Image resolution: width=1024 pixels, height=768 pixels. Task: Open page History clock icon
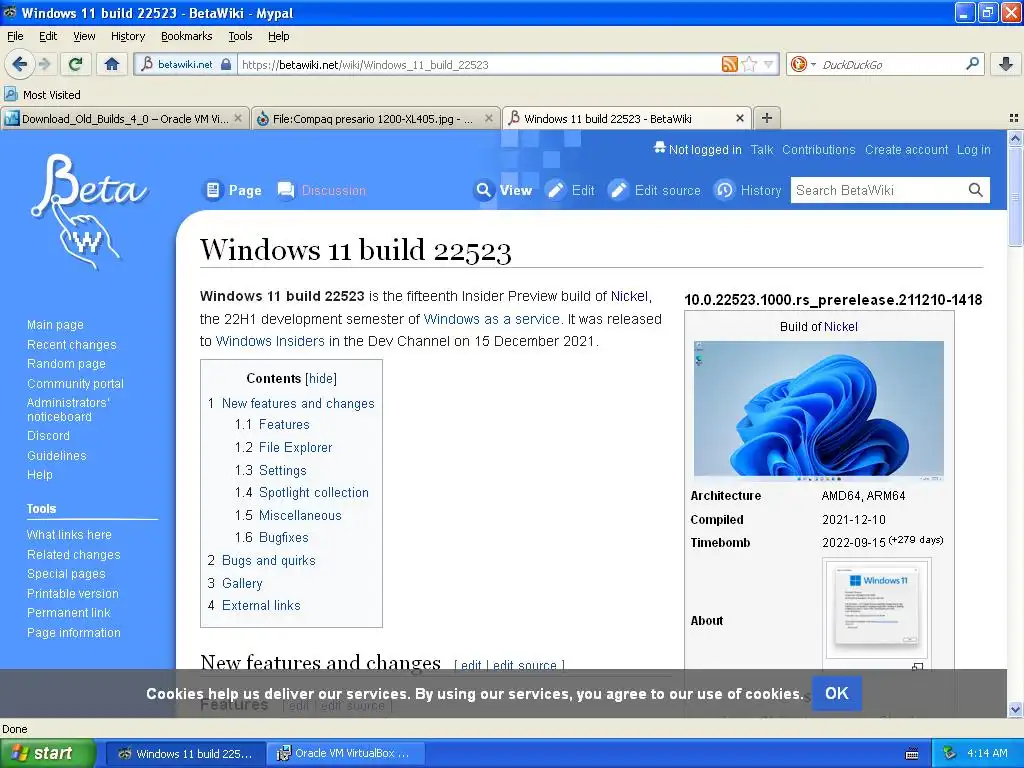724,190
